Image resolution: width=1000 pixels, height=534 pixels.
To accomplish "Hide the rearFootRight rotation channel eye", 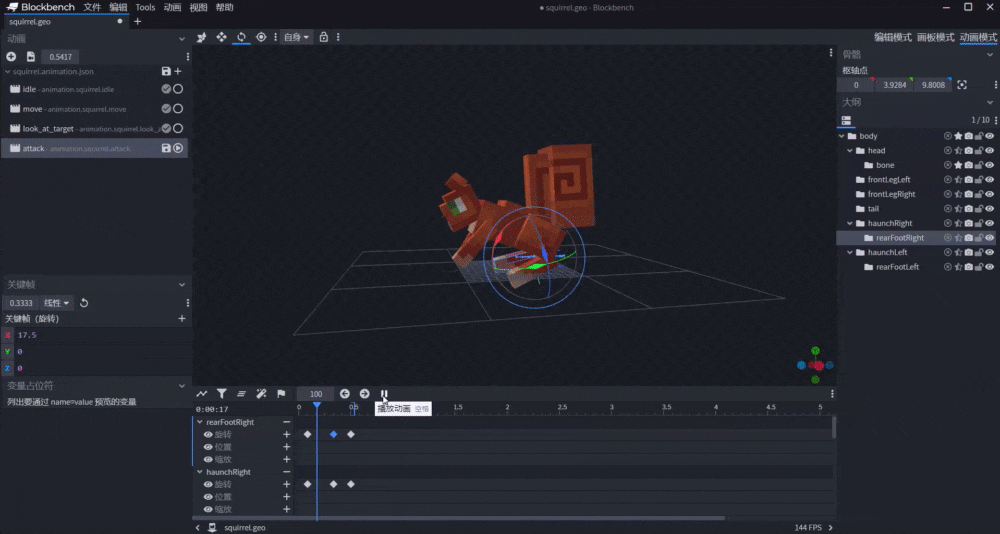I will [x=208, y=435].
